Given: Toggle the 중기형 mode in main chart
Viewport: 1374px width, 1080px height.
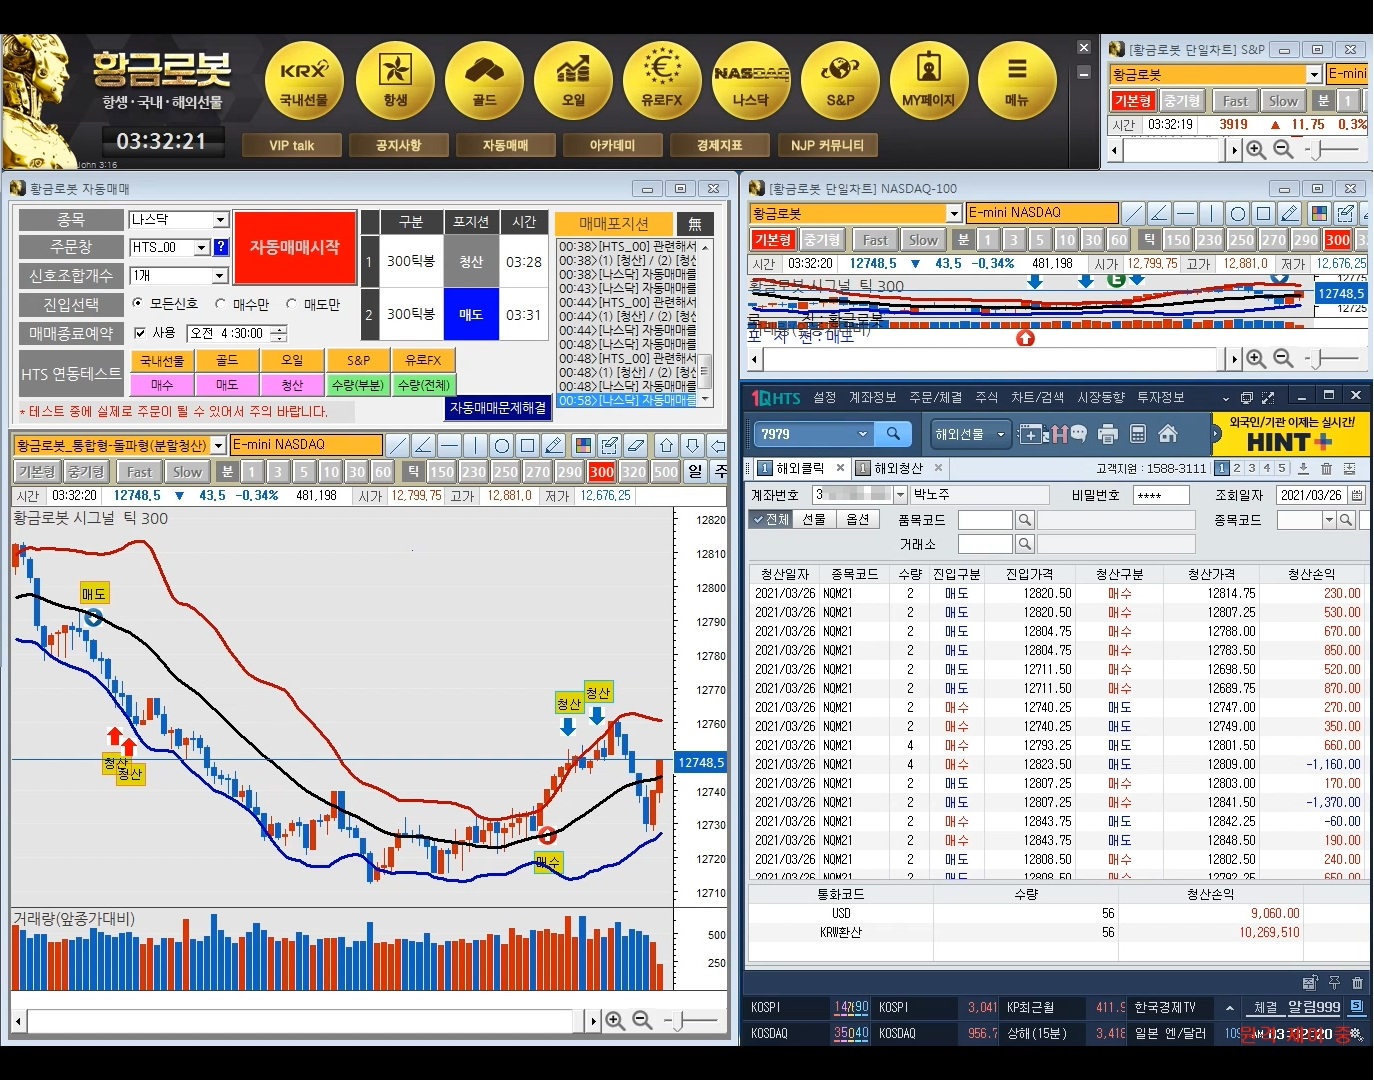Looking at the screenshot, I should point(87,472).
